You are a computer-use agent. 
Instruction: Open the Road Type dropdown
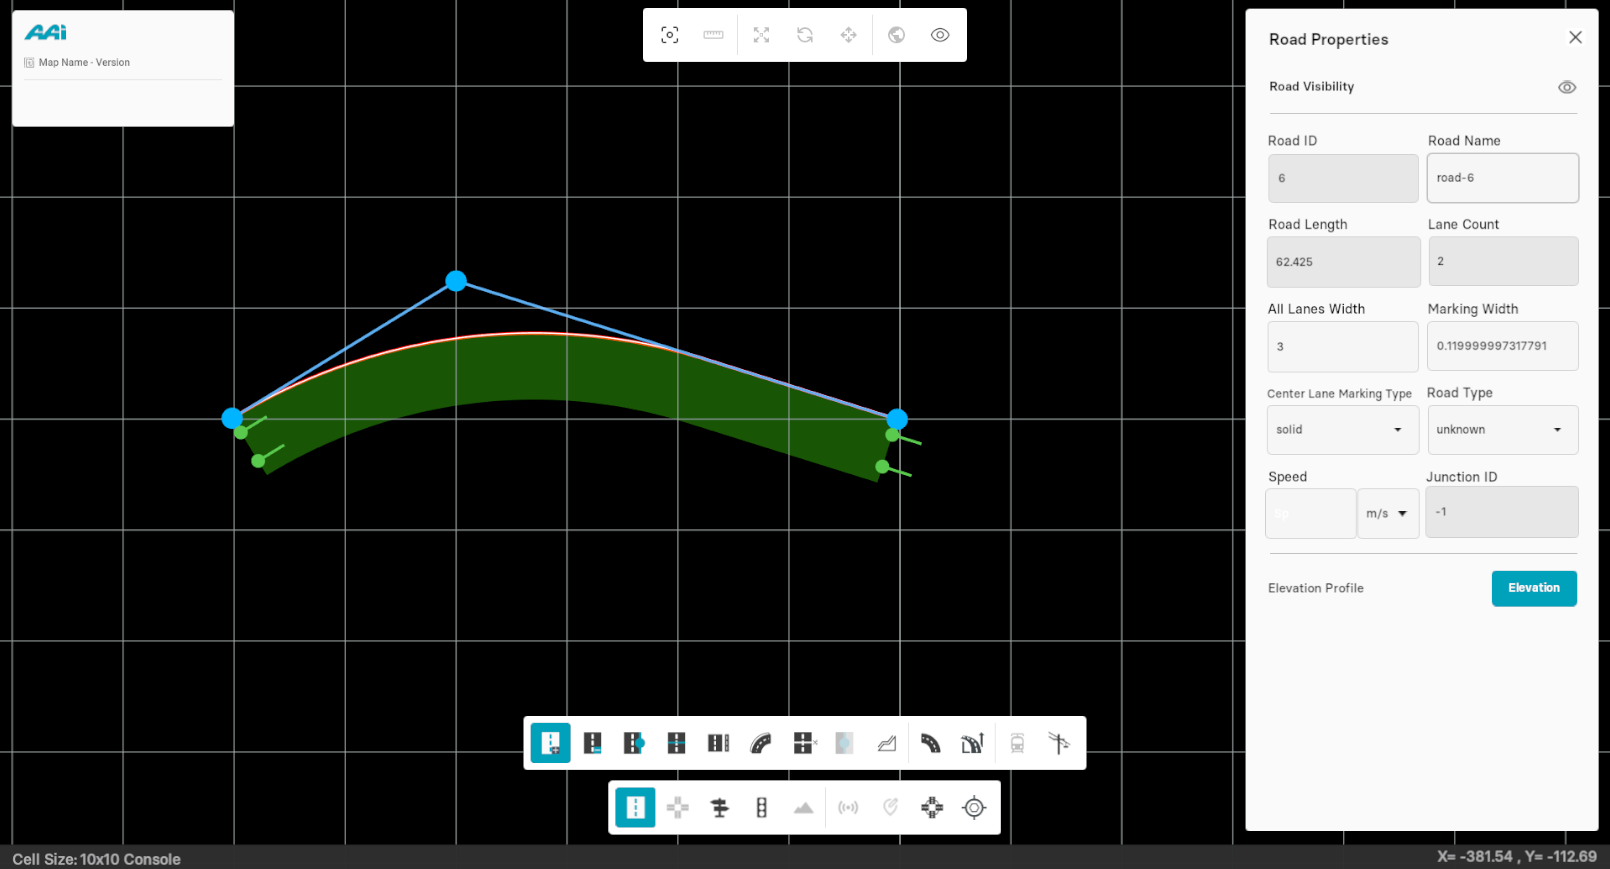(x=1502, y=430)
